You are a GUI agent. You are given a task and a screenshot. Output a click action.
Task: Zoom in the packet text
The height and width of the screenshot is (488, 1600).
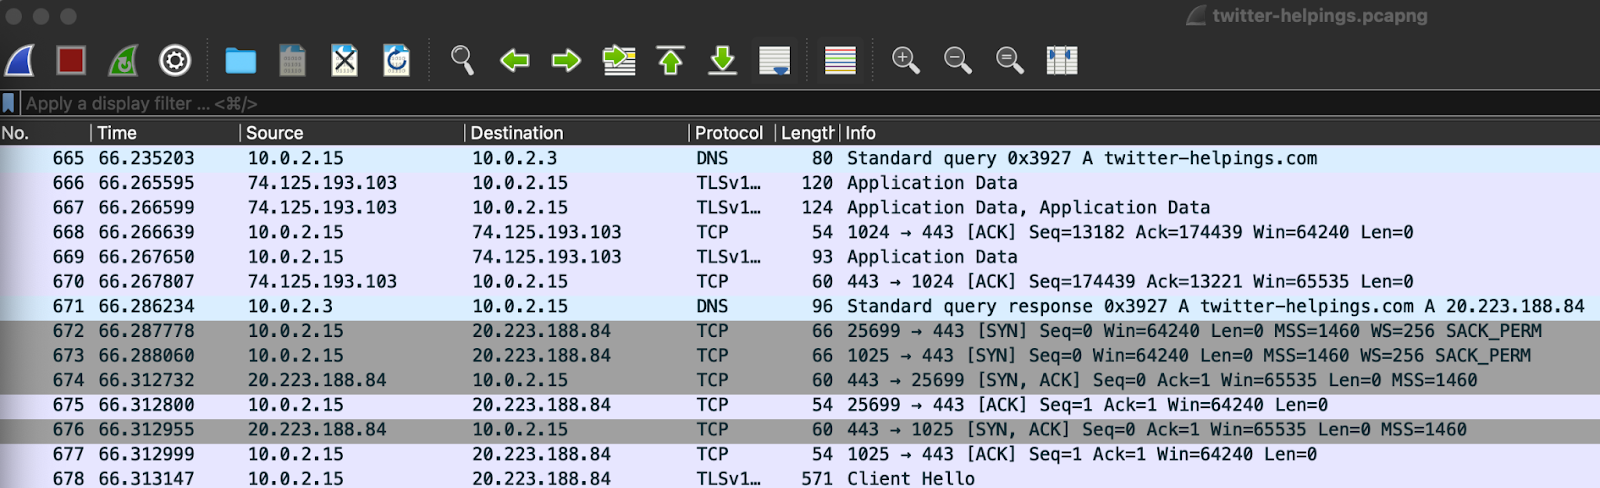[905, 61]
